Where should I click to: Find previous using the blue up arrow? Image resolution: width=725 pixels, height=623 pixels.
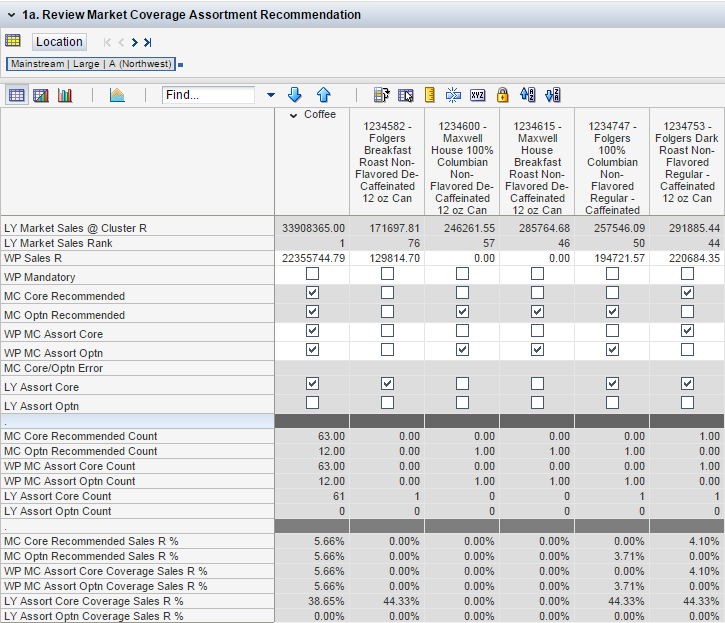coord(324,95)
